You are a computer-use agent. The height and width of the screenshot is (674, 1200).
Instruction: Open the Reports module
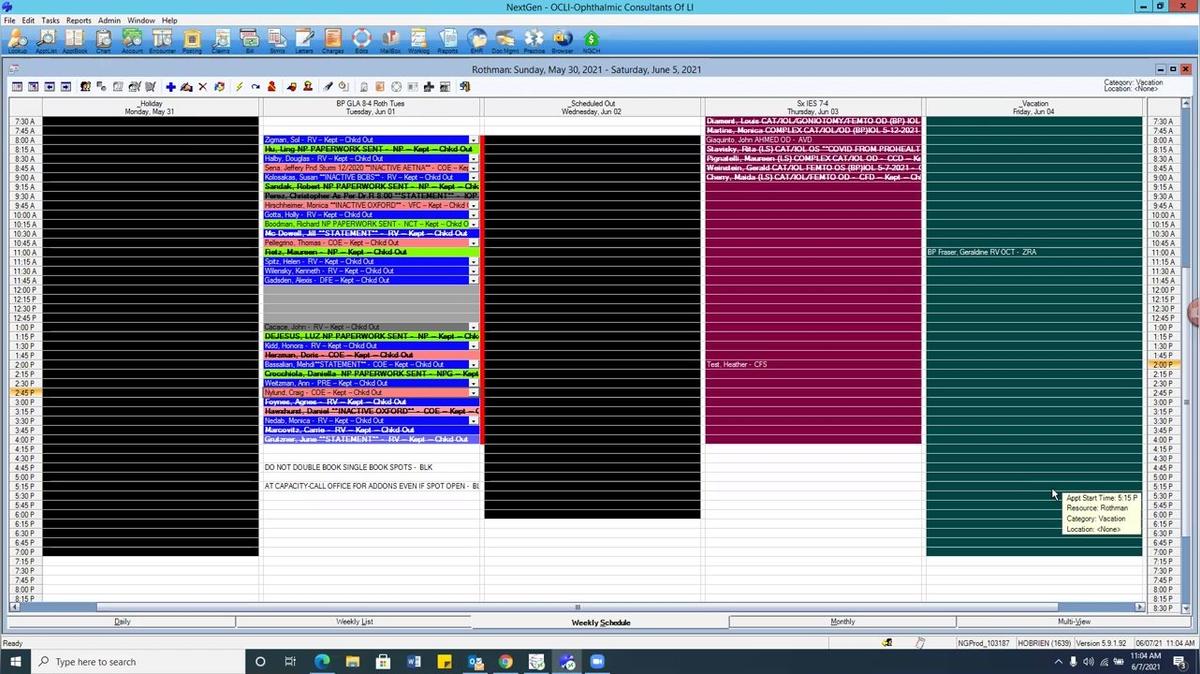pos(447,40)
